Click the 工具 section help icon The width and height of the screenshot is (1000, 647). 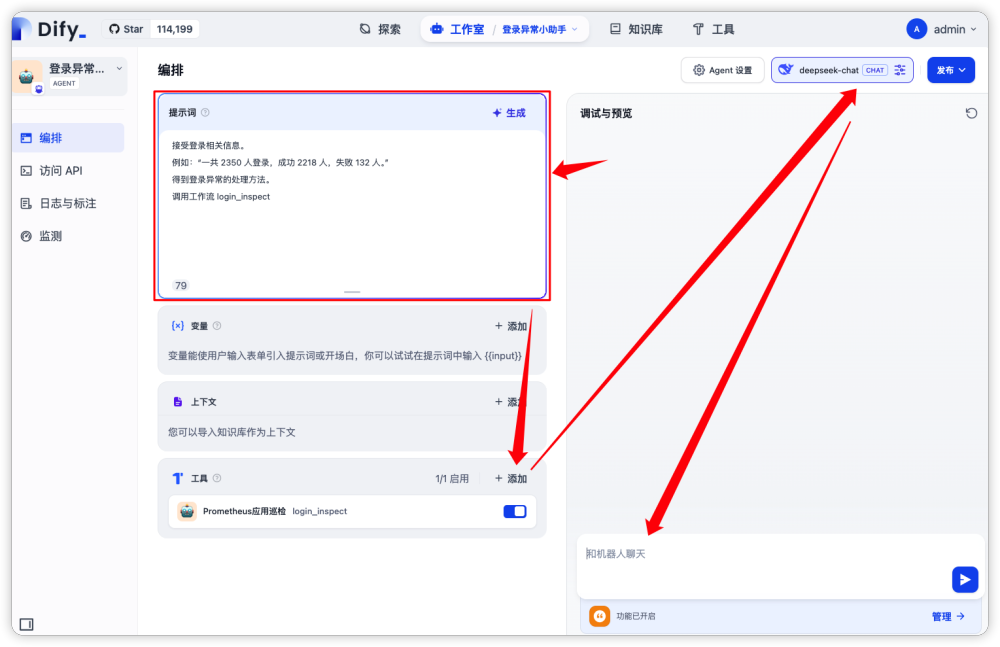coord(217,478)
